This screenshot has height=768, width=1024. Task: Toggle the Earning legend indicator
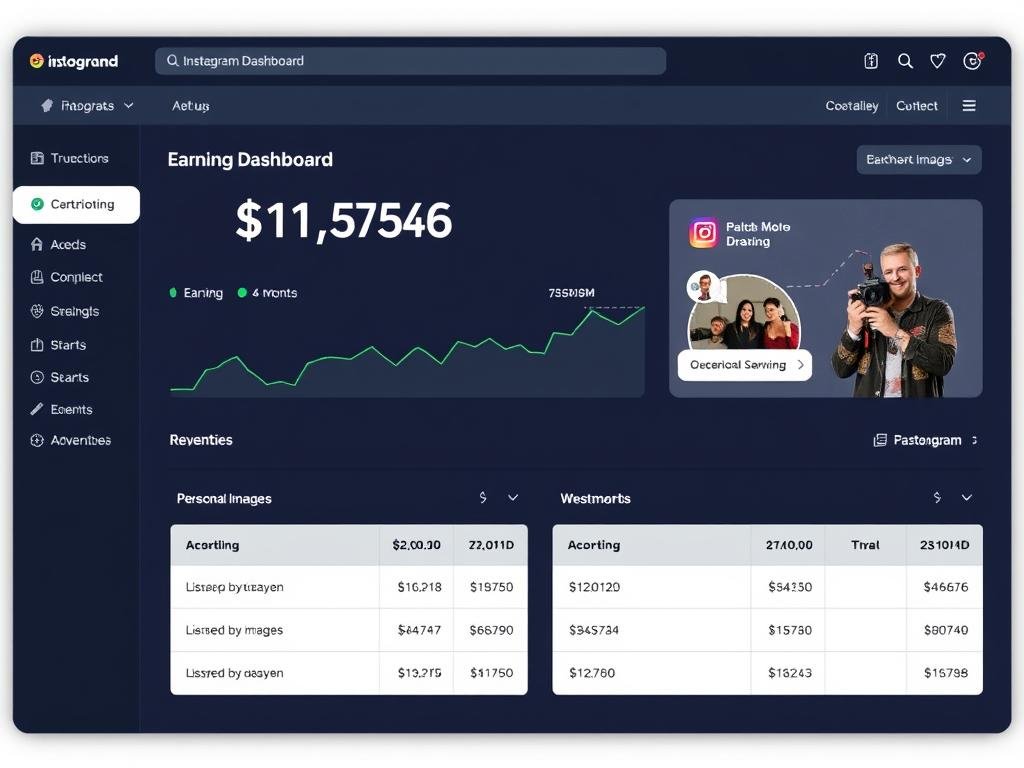click(x=175, y=293)
